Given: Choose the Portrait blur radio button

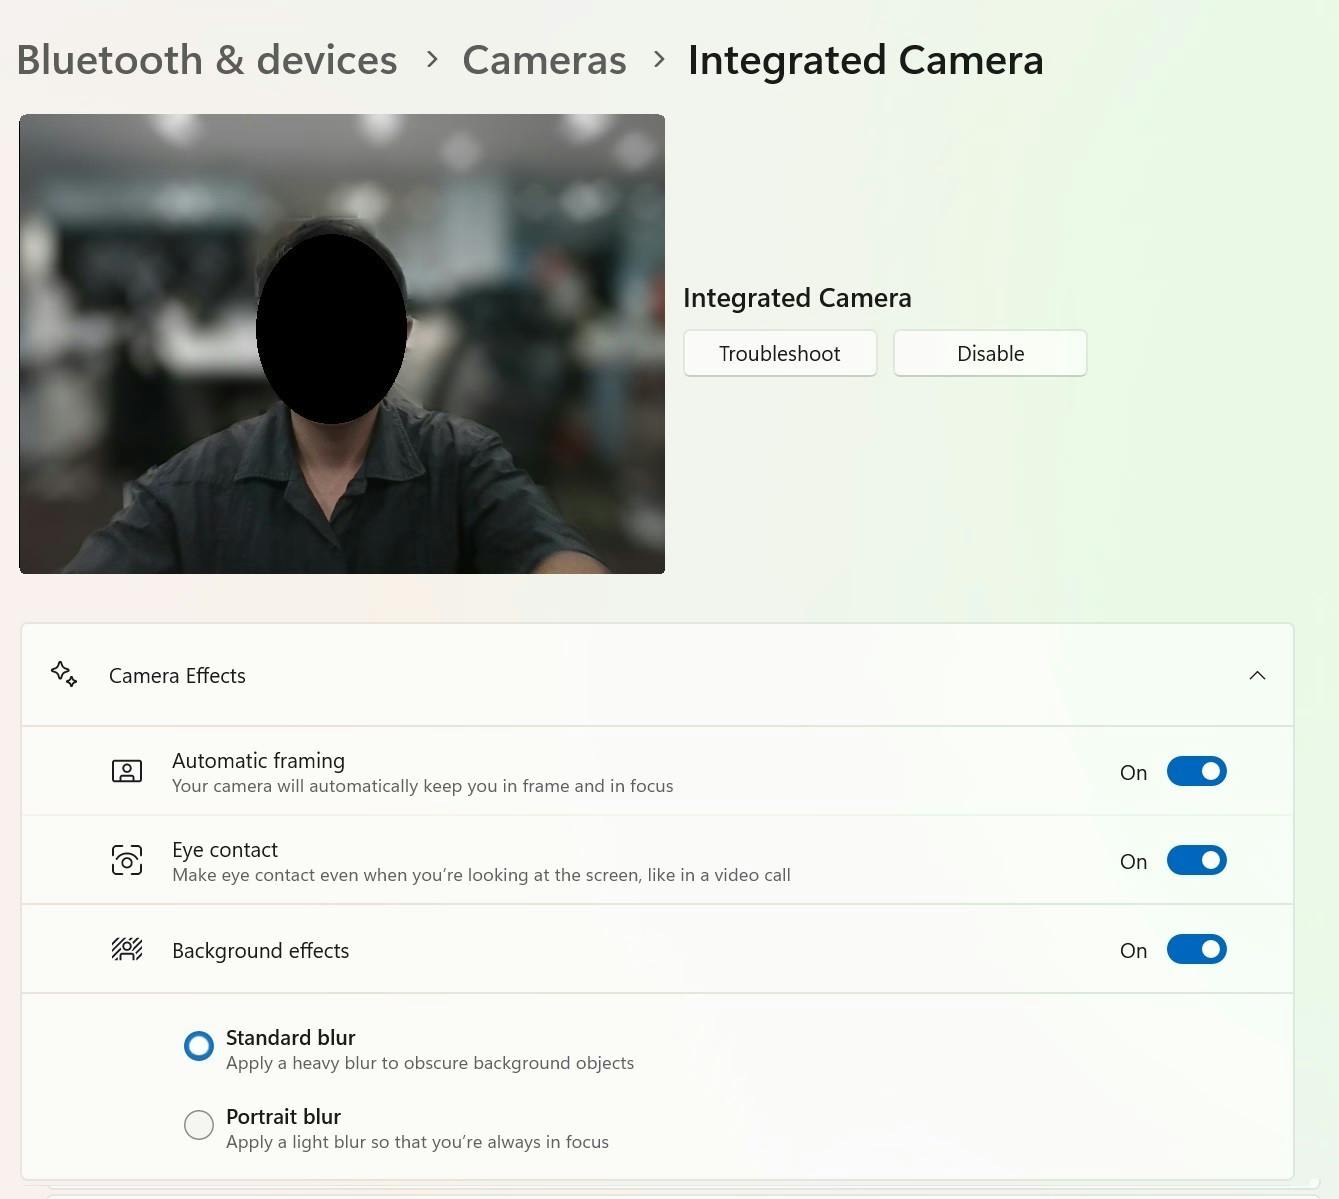Looking at the screenshot, I should 199,1125.
